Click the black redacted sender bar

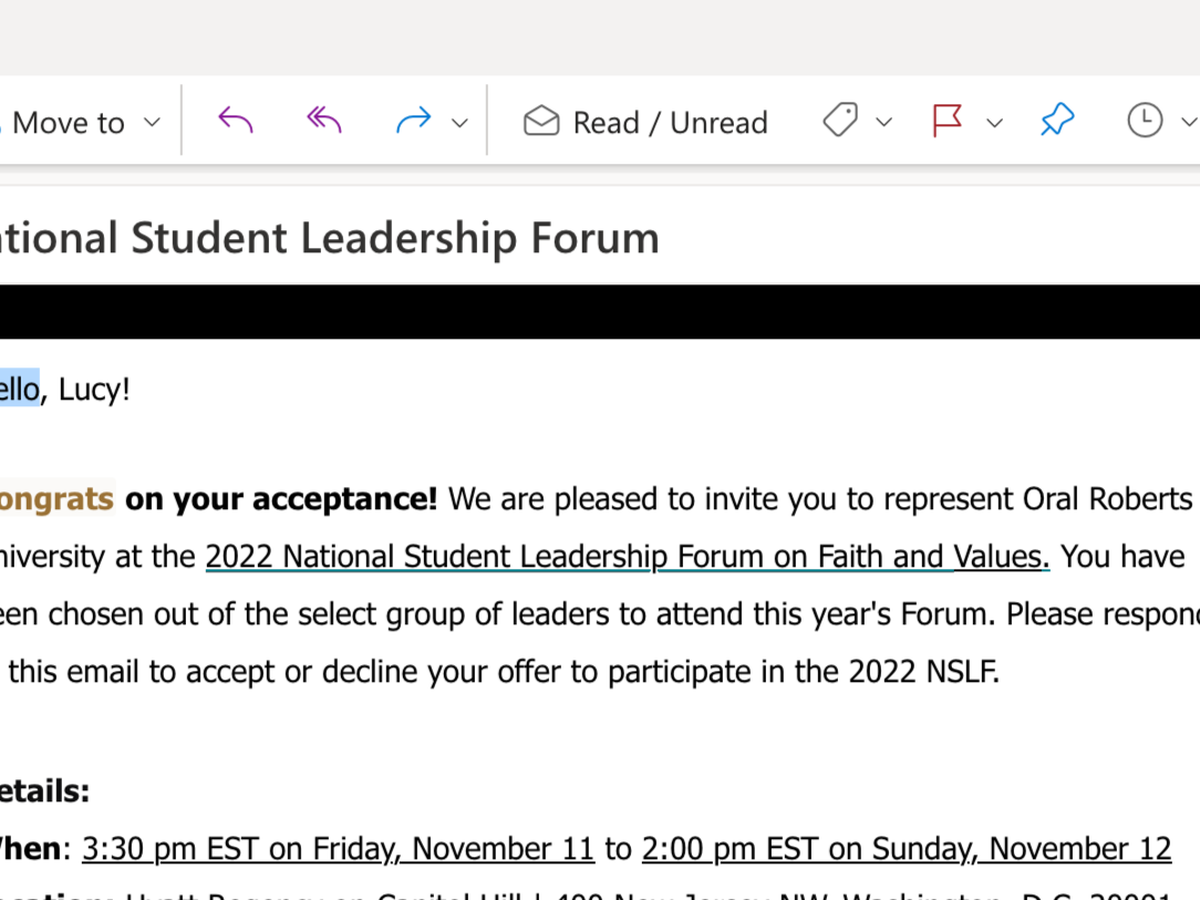[x=600, y=311]
